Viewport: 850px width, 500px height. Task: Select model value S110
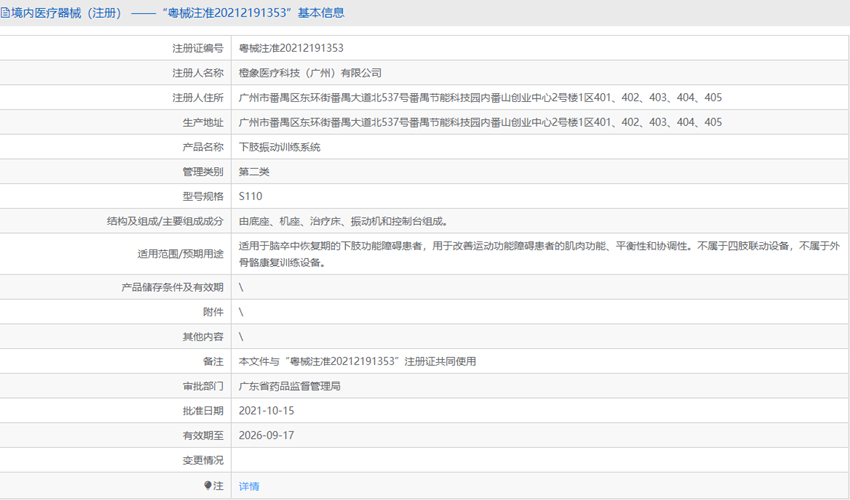pyautogui.click(x=250, y=196)
